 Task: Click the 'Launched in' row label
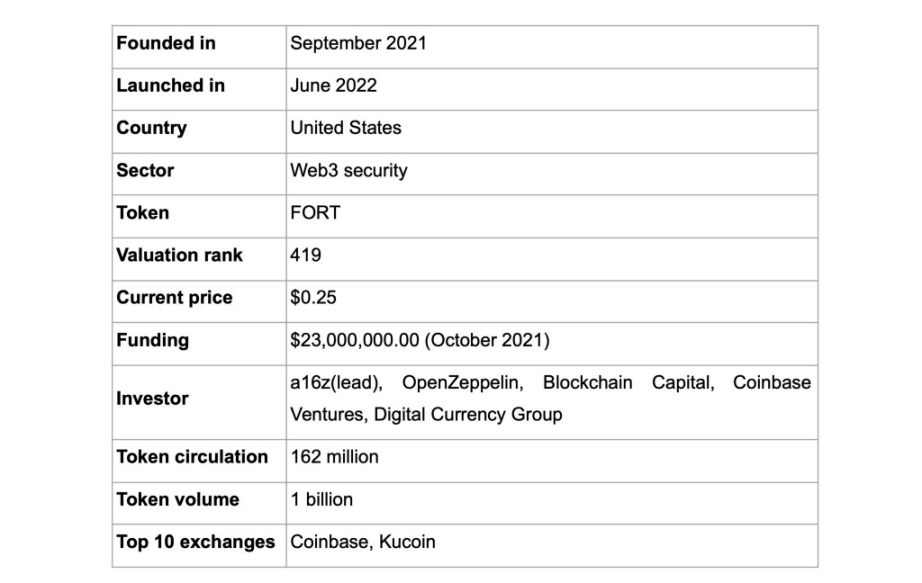tap(171, 86)
